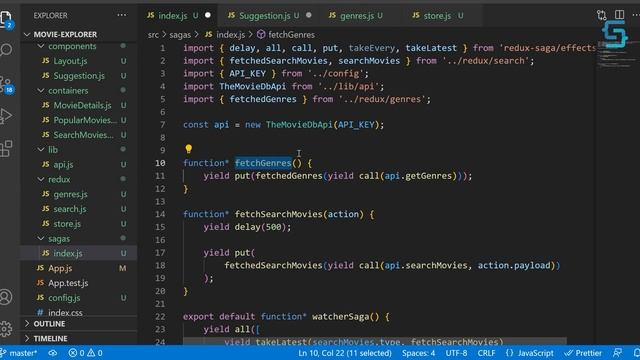Change line ending via CRLF status item
Image resolution: width=640 pixels, height=360 pixels.
click(486, 353)
